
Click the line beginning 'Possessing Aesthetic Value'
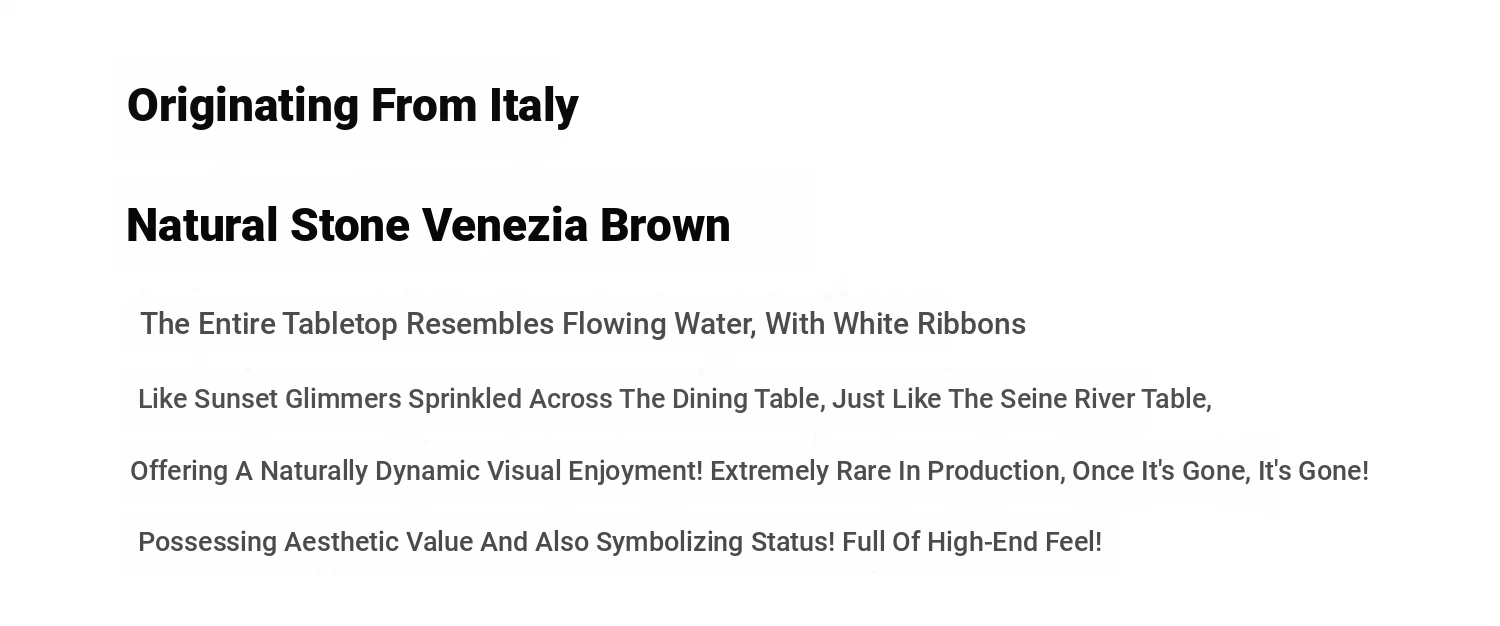click(620, 542)
